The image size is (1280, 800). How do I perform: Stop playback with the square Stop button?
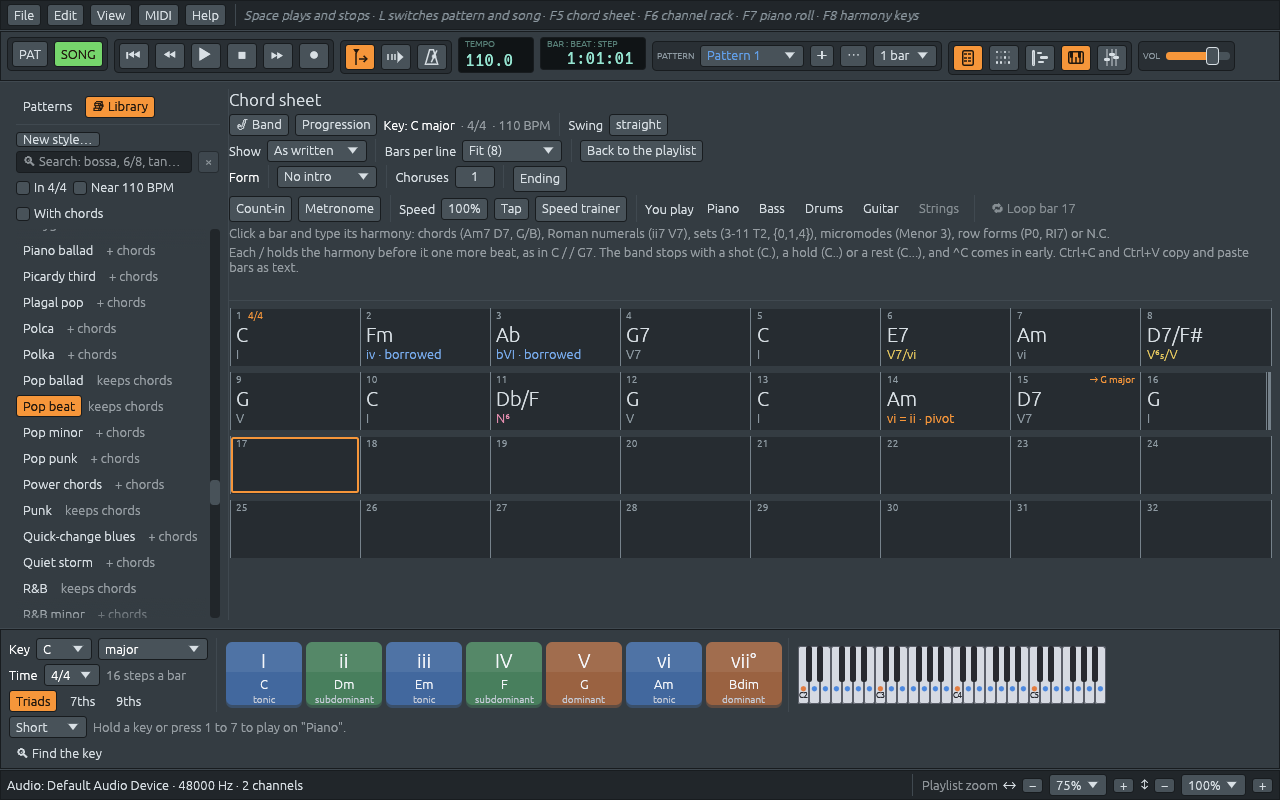click(x=241, y=55)
